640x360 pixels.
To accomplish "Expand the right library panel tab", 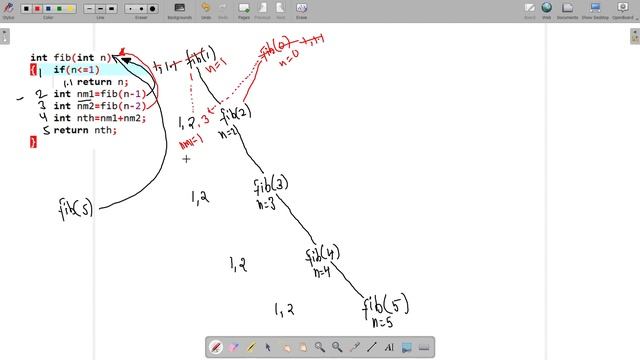I will (635, 36).
